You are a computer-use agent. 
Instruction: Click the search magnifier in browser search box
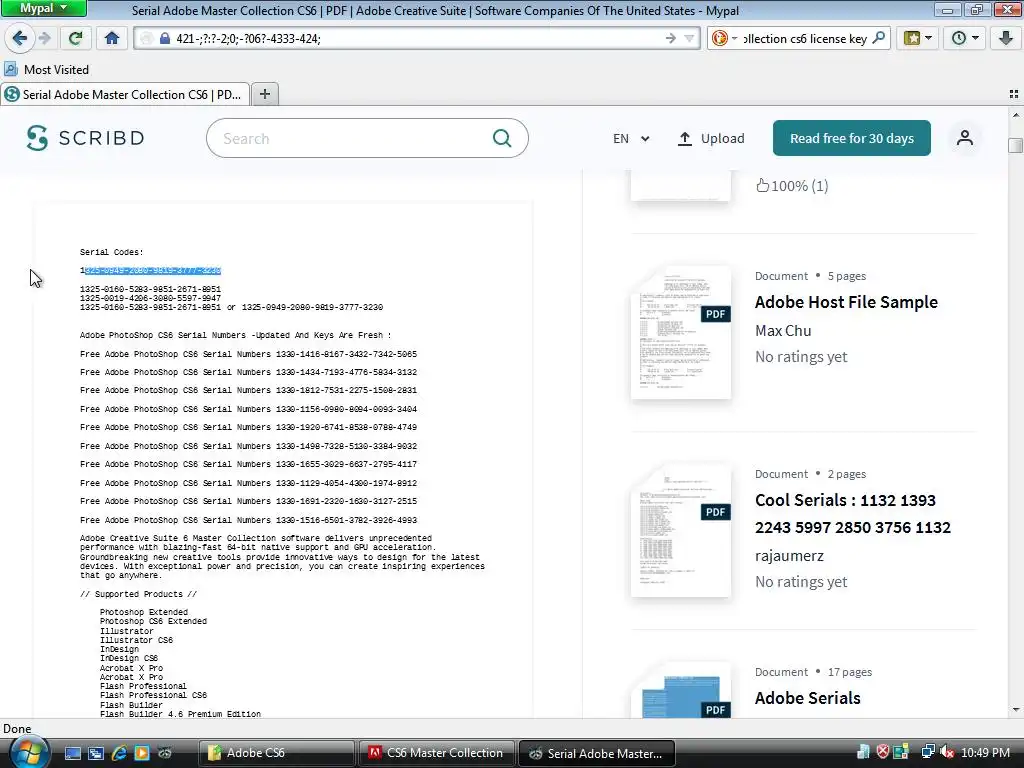point(879,38)
